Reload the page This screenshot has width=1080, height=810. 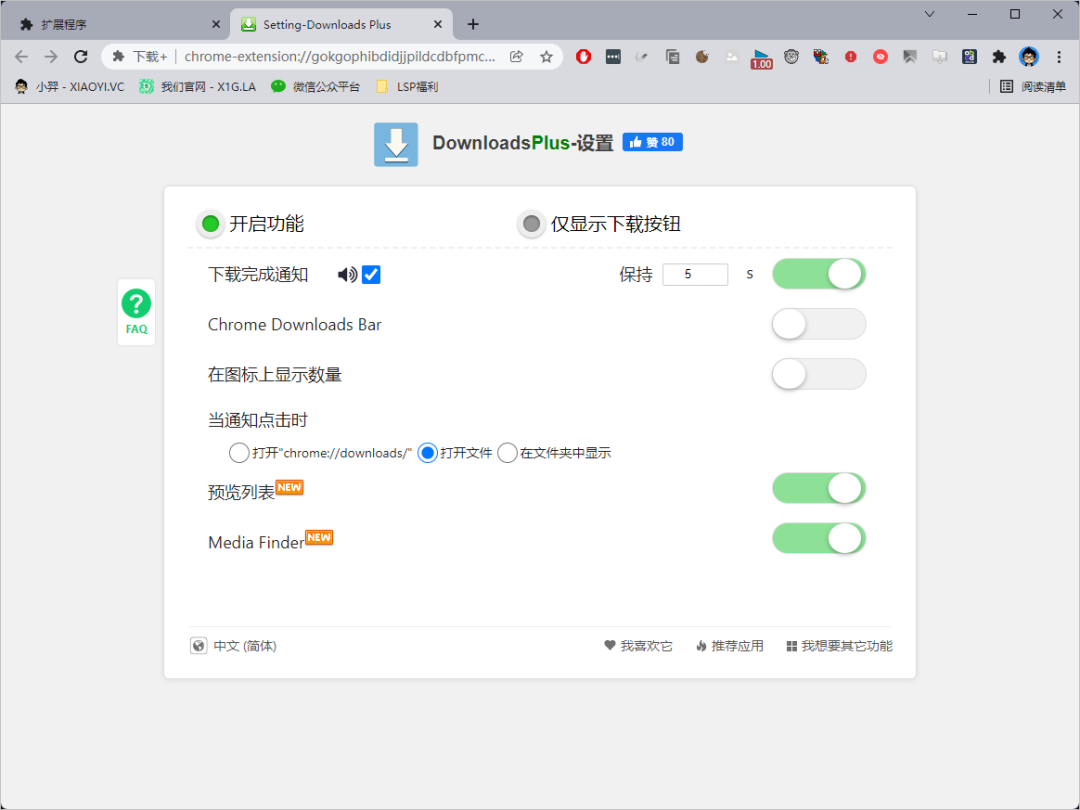click(x=81, y=57)
